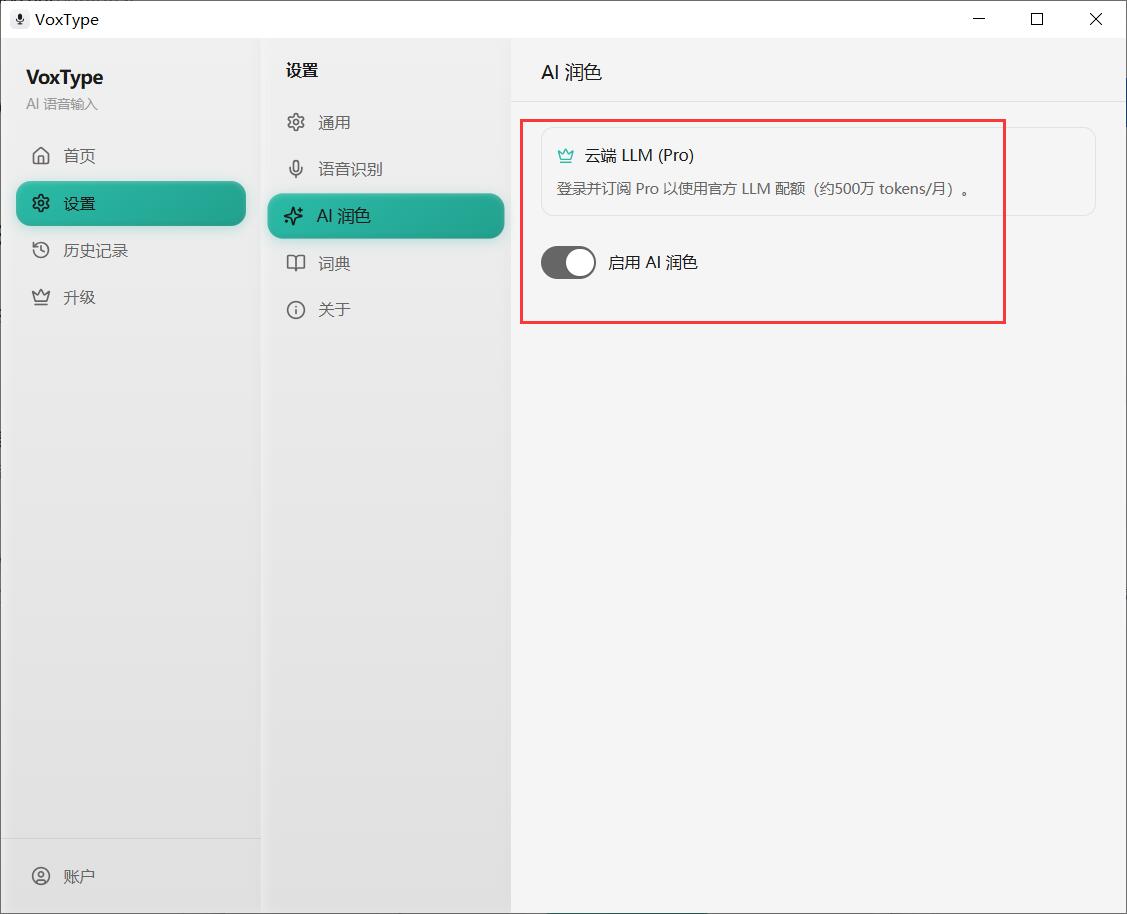This screenshot has height=914, width=1127.
Task: Switch to 语音识别 settings
Action: (x=386, y=169)
